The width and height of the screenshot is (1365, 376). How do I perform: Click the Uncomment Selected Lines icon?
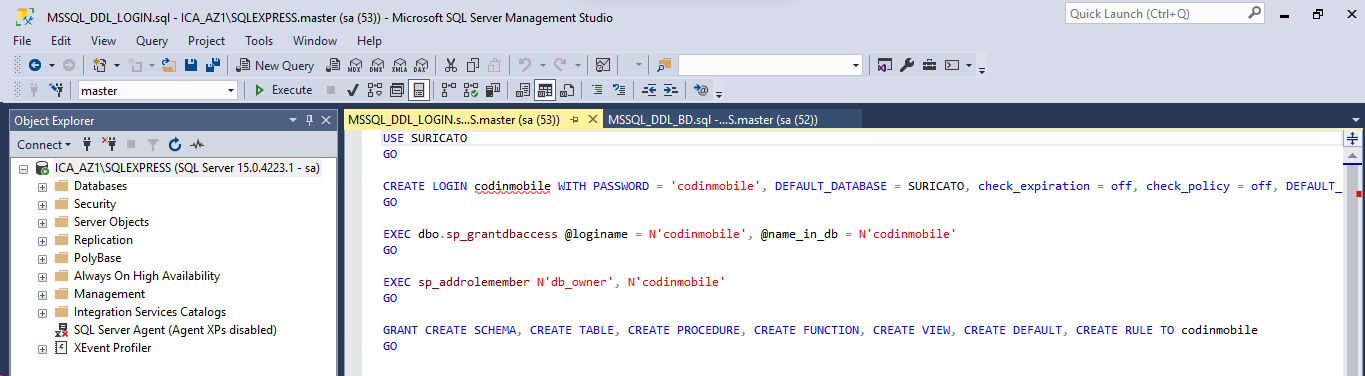click(618, 90)
